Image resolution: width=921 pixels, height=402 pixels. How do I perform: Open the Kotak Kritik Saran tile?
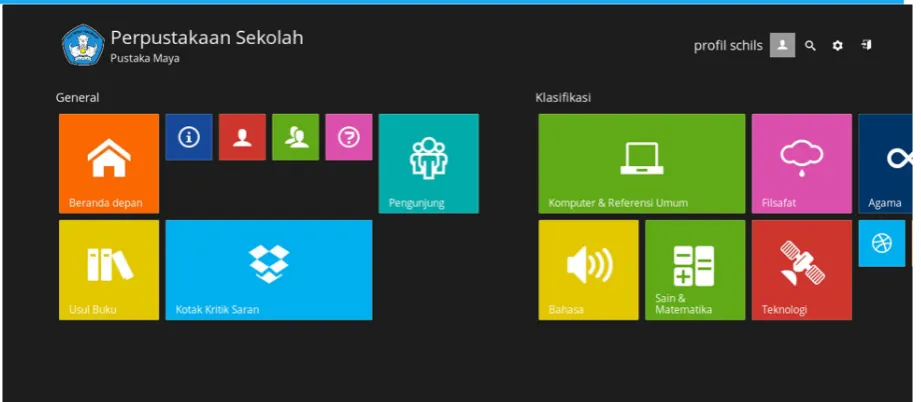(268, 270)
